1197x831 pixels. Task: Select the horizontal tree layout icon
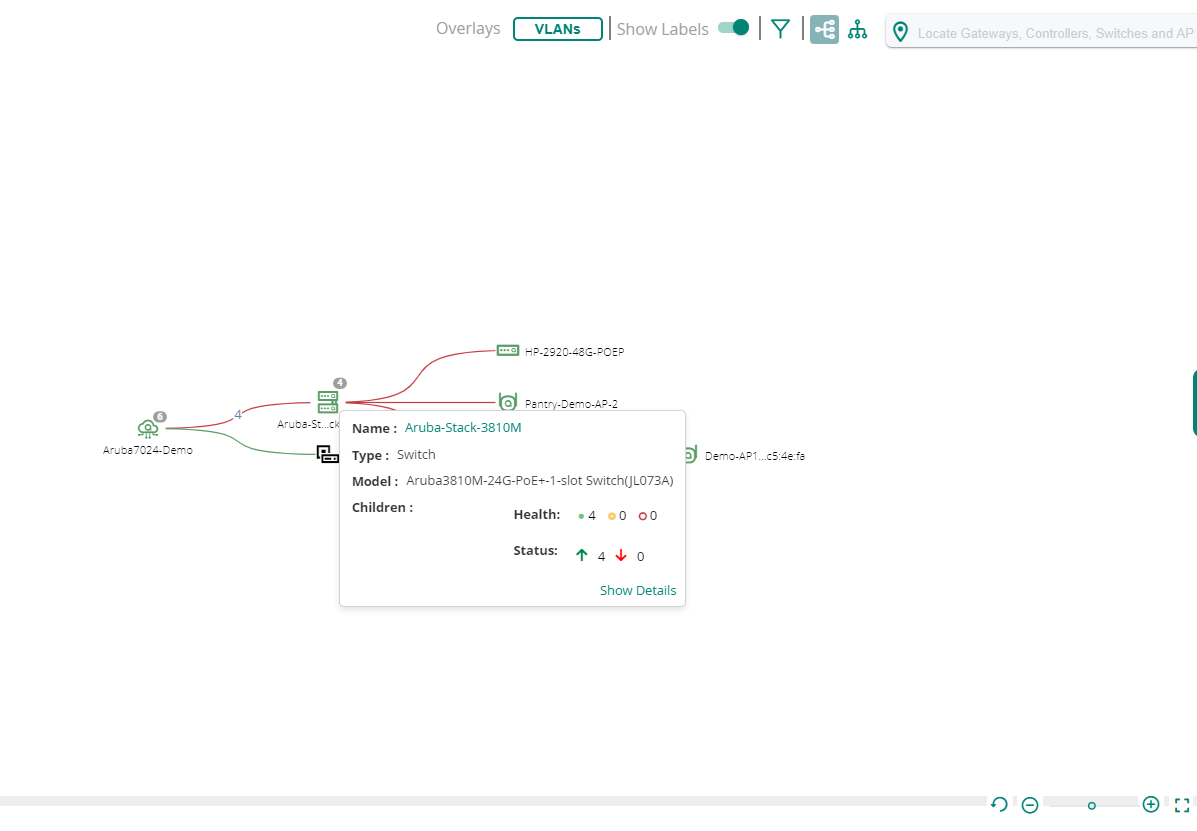[824, 30]
